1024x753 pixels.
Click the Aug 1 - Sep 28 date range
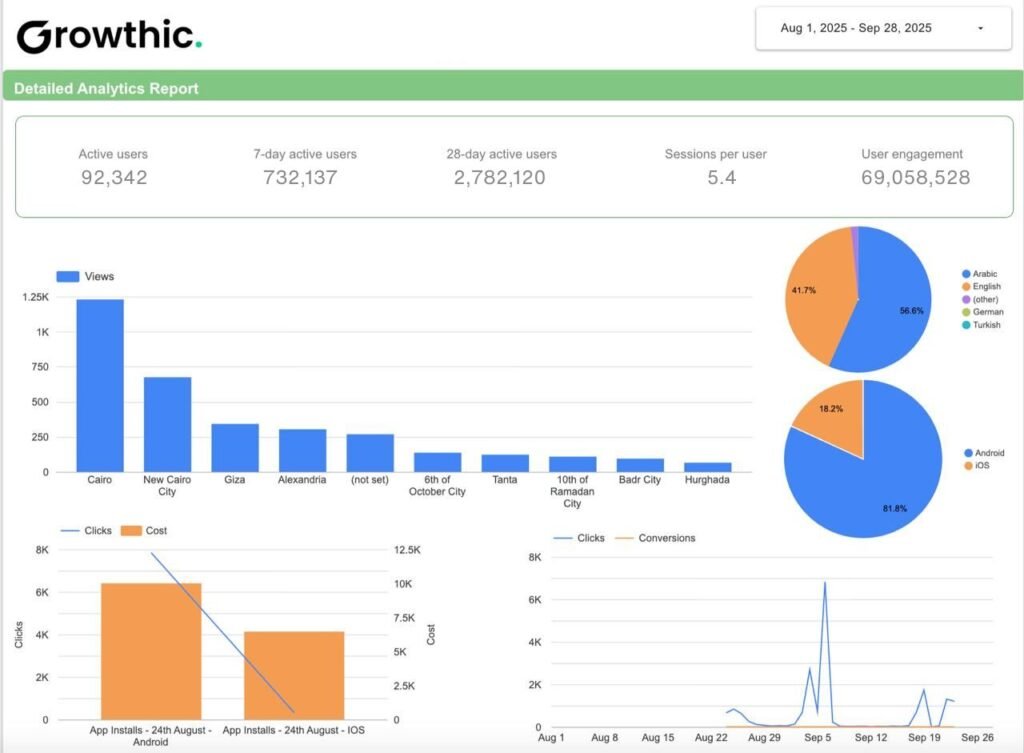[856, 29]
